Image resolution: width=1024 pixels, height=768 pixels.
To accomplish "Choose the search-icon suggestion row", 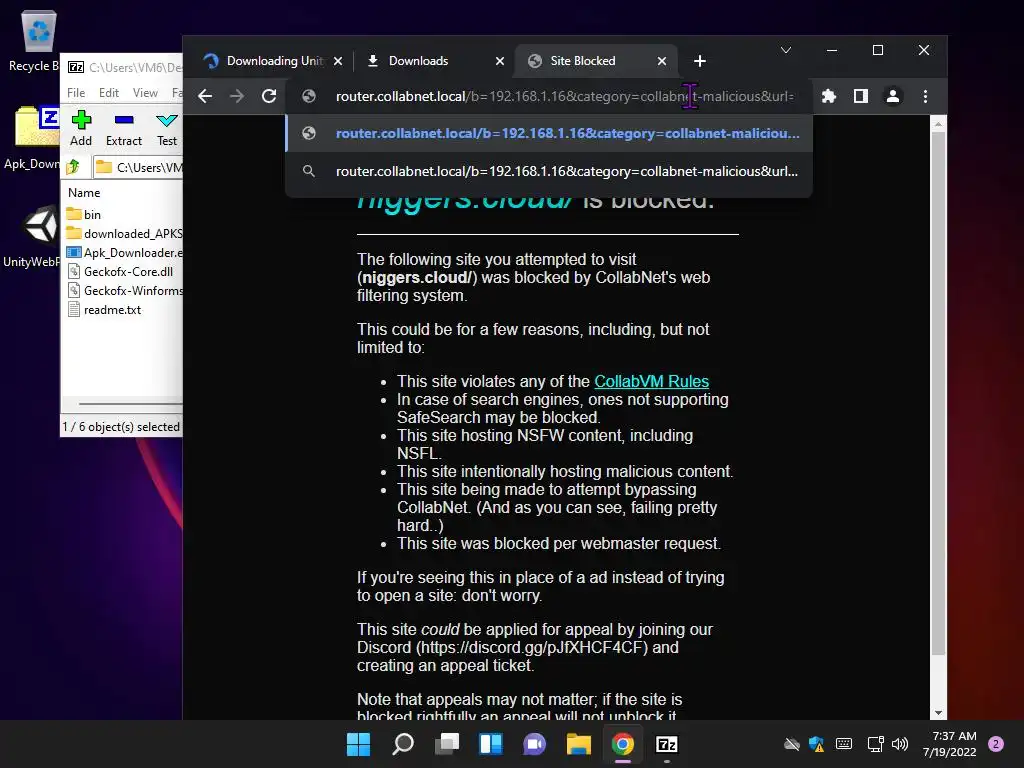I will [549, 171].
